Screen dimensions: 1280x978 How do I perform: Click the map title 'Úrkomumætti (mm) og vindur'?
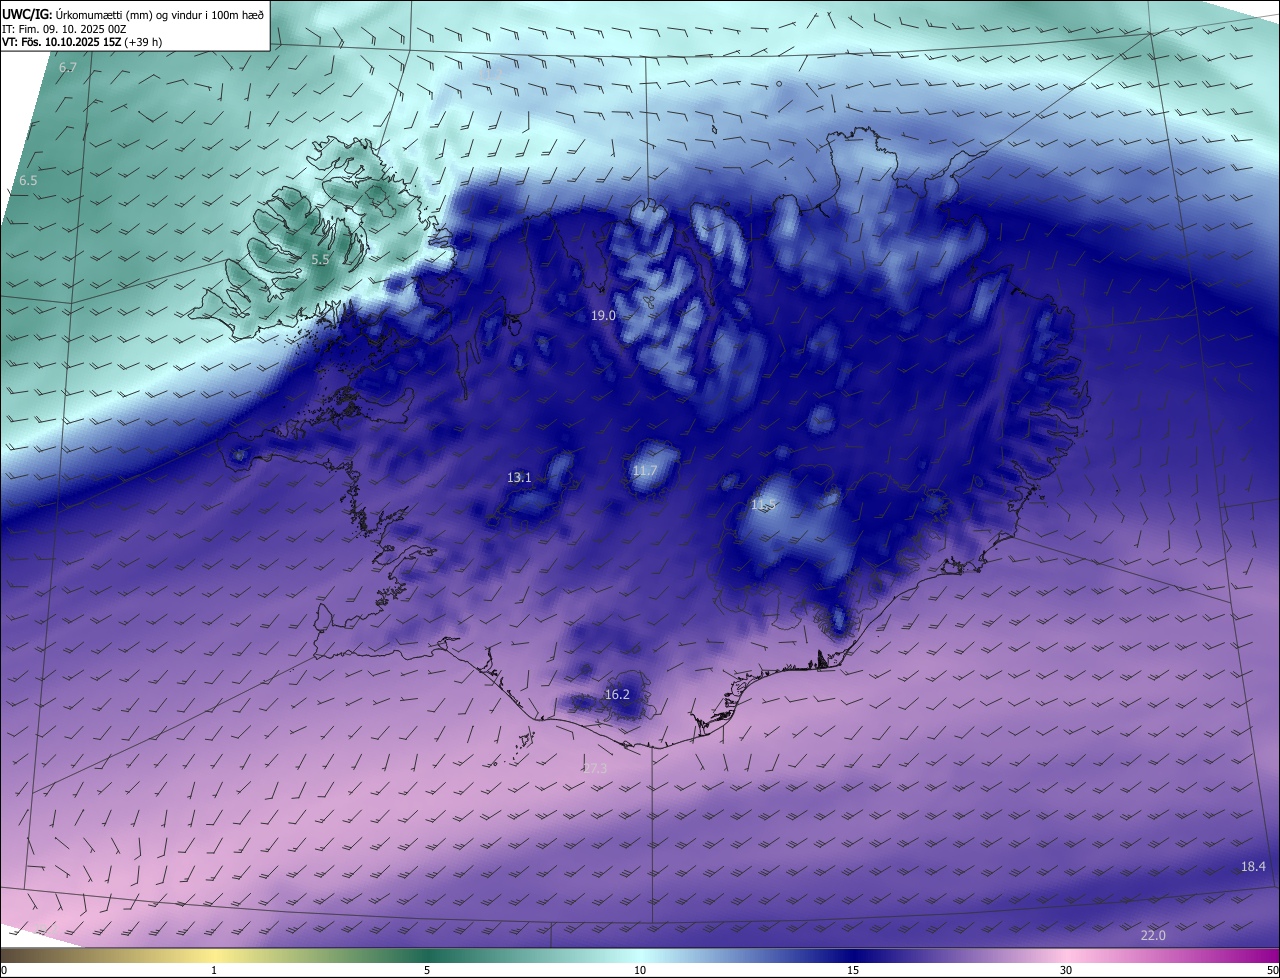(130, 14)
